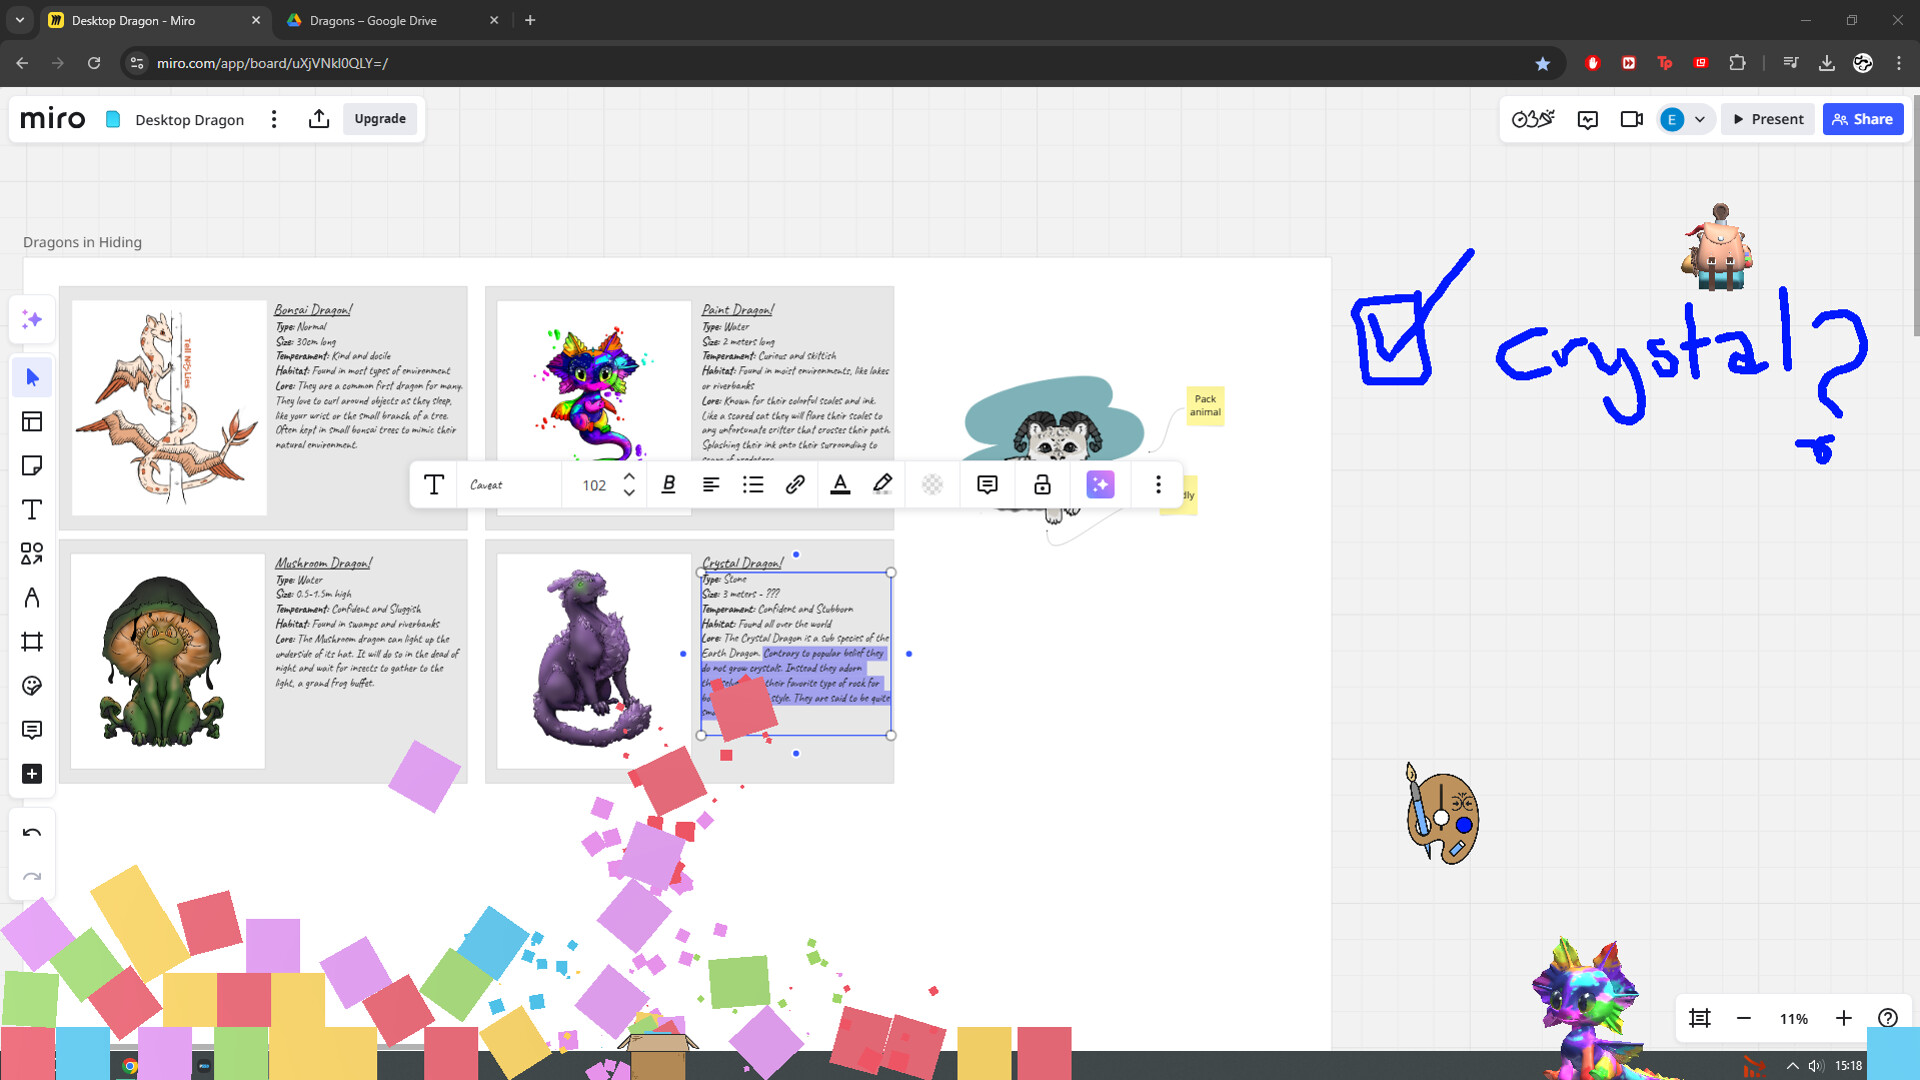Image resolution: width=1920 pixels, height=1080 pixels.
Task: Open Miro AI from the sidebar sparkle icon
Action: (32, 319)
